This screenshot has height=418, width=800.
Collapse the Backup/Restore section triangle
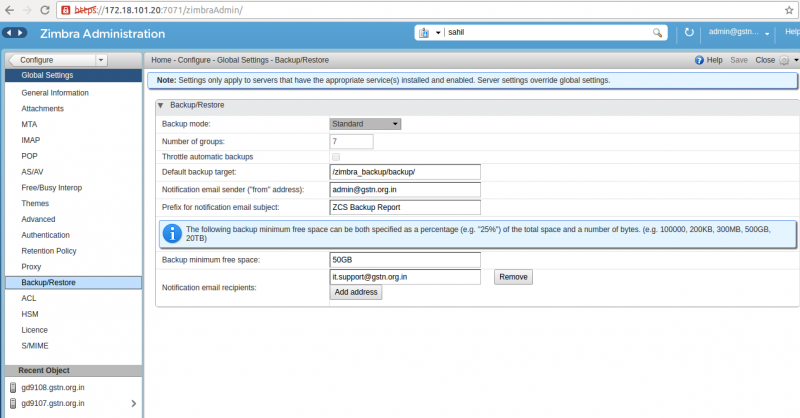(160, 105)
